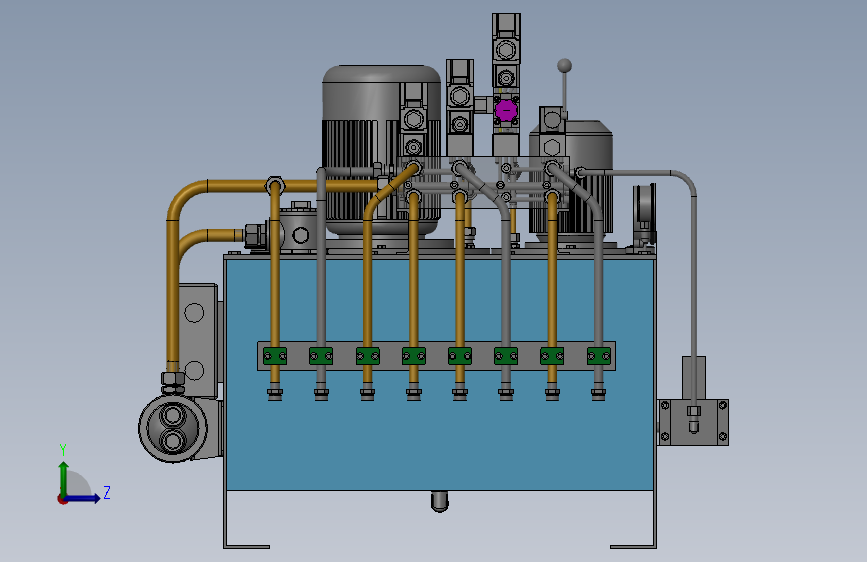Screen dimensions: 867x562
Task: Select the ball knob on the lever handle
Action: (564, 66)
